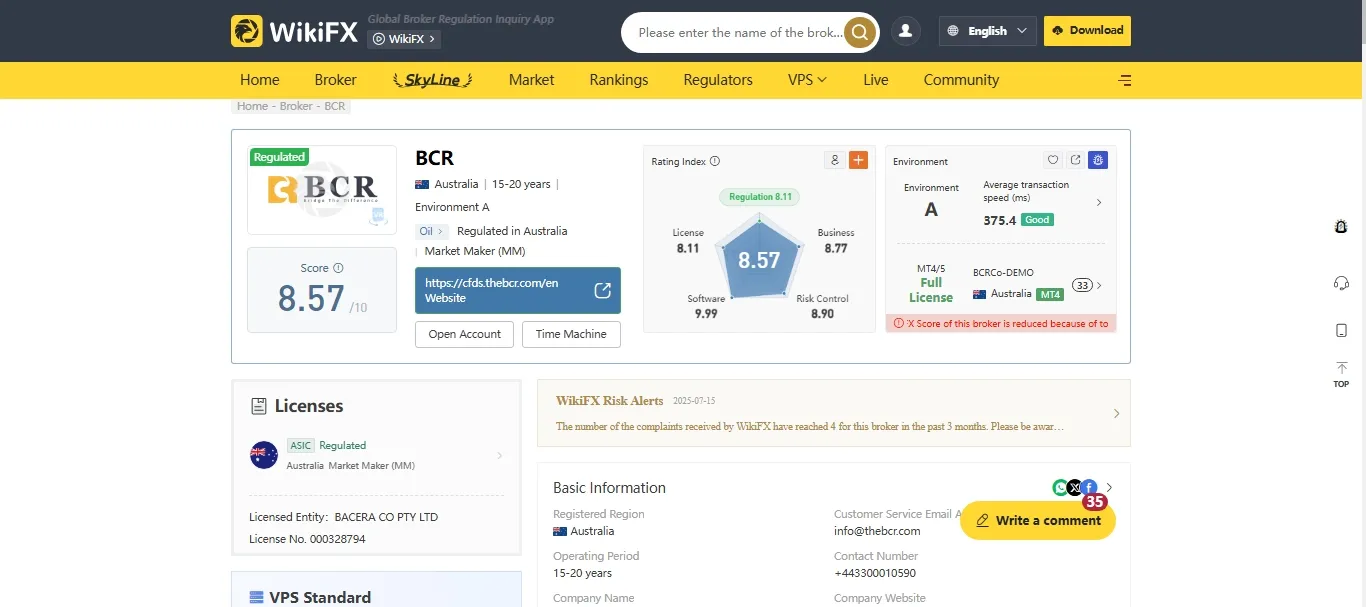Click the headset customer support icon

pos(1341,283)
